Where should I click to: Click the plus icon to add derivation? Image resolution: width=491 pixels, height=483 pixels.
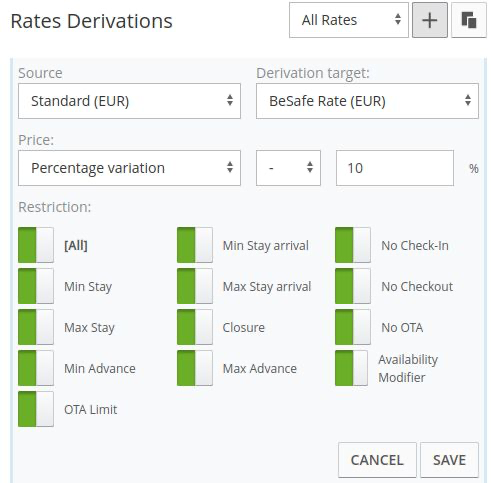coord(430,20)
